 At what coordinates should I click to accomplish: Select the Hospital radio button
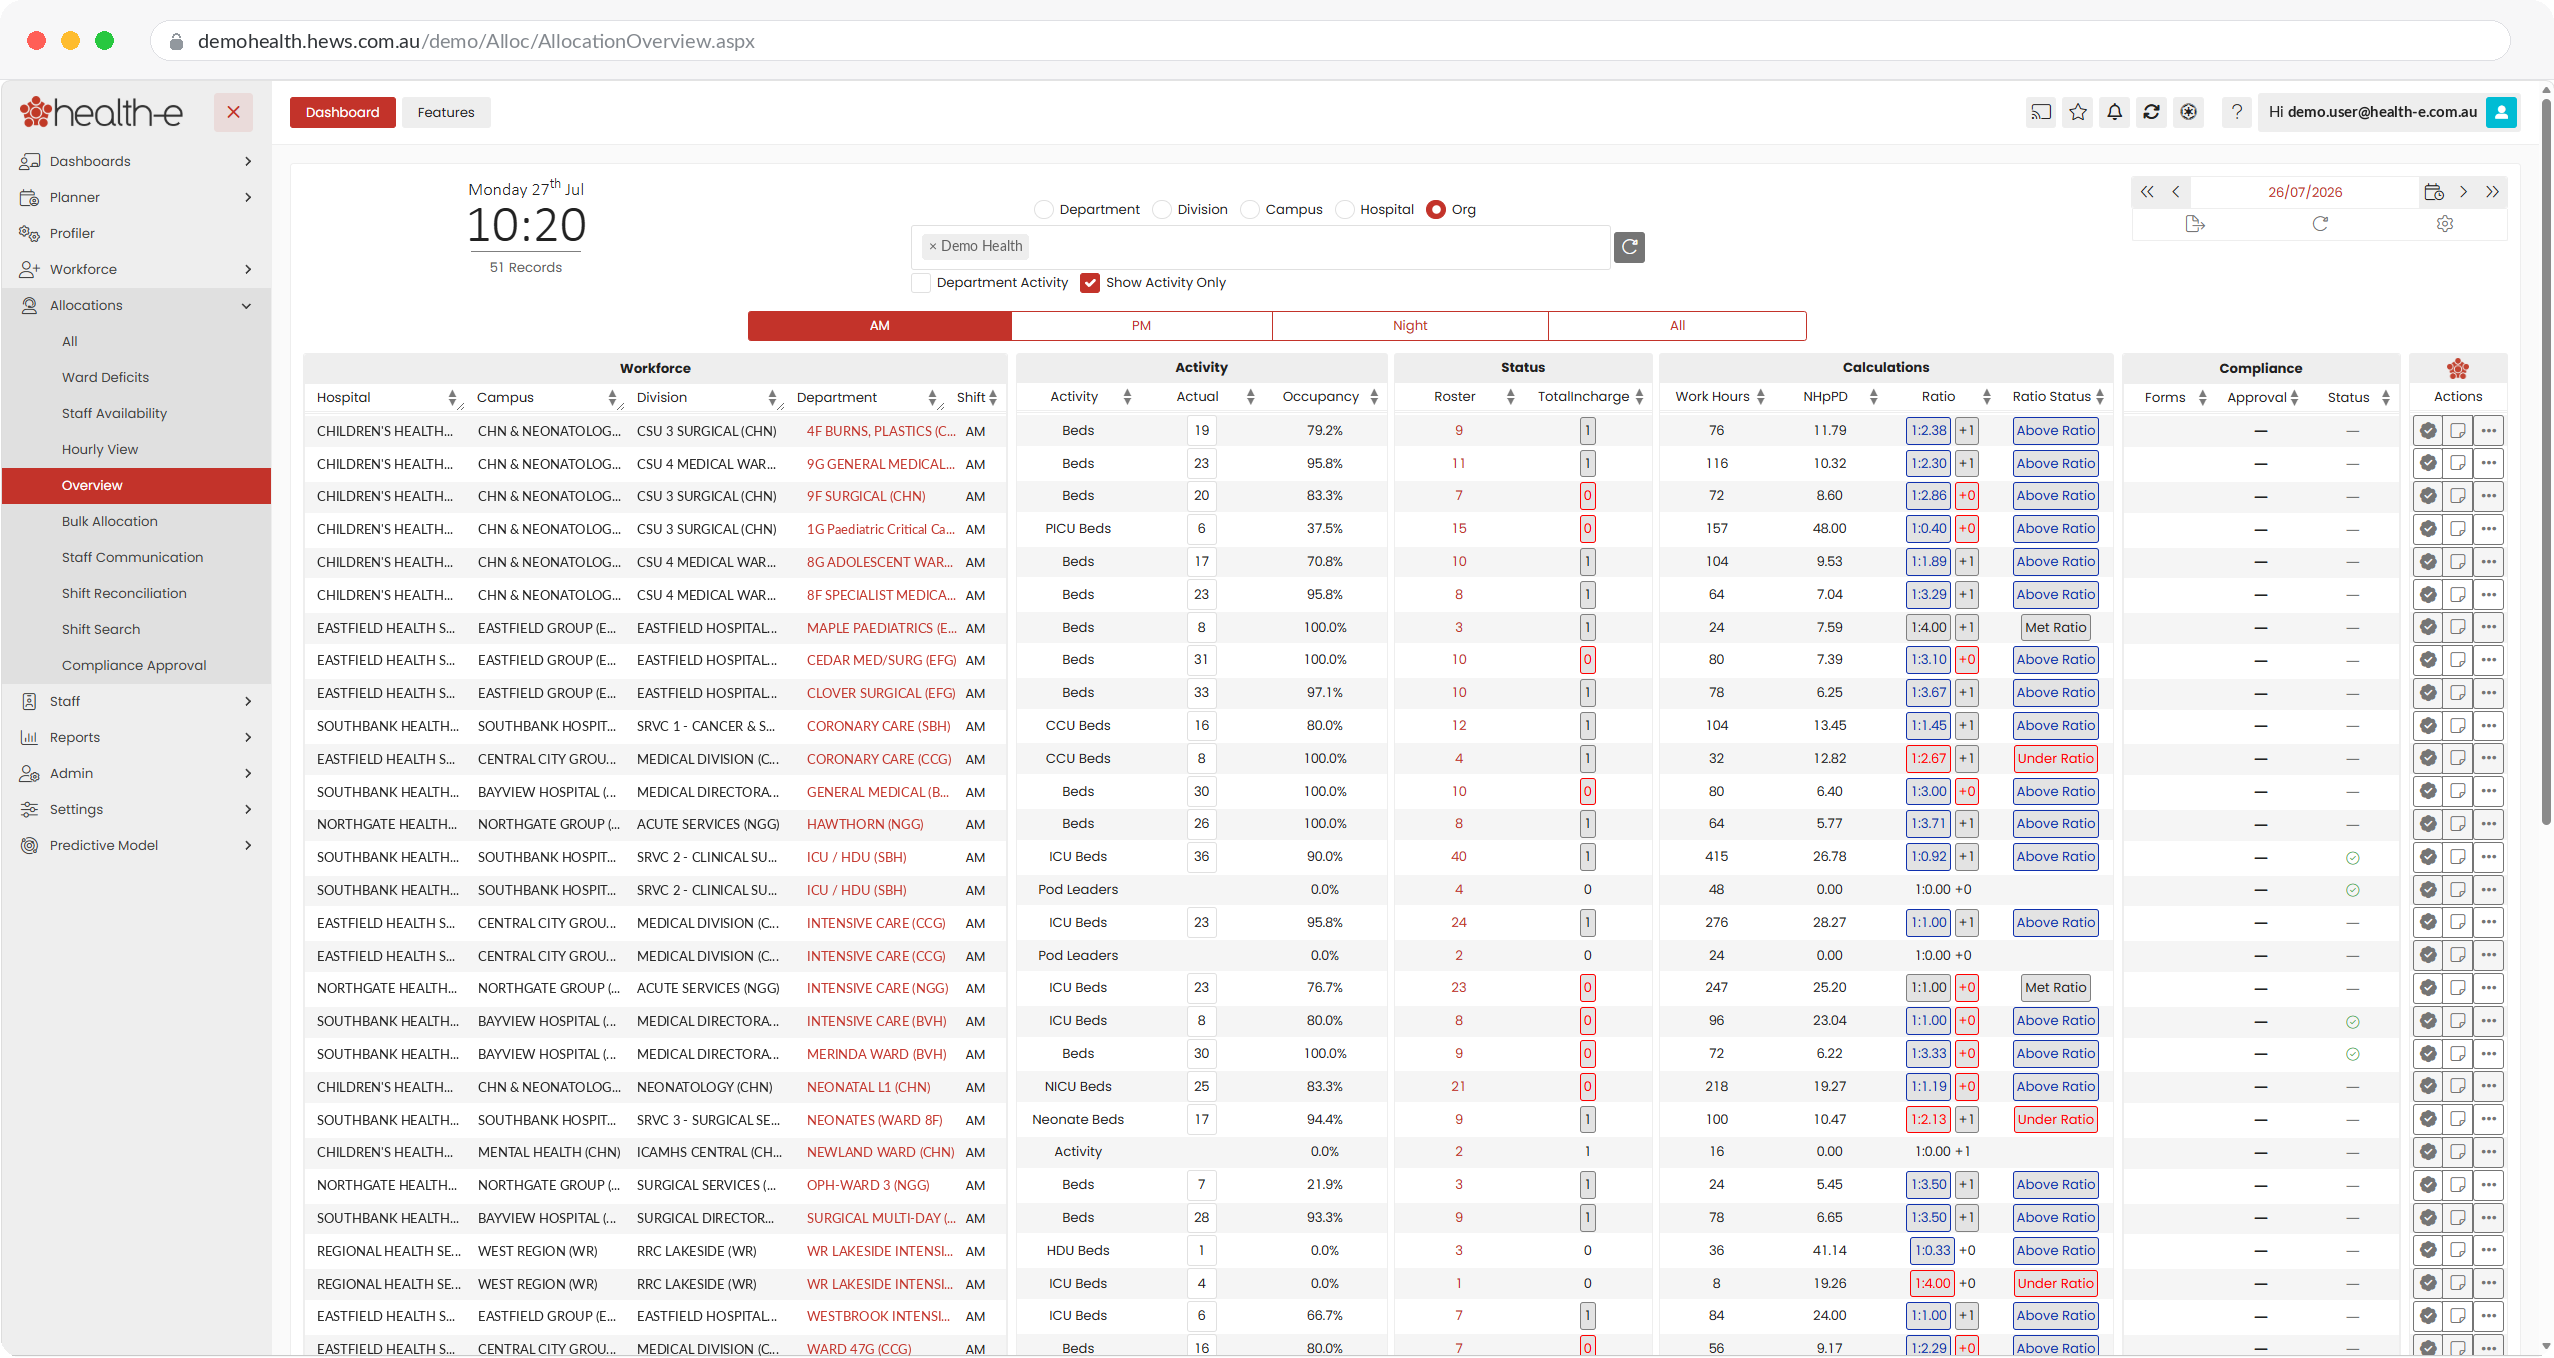(x=1345, y=210)
